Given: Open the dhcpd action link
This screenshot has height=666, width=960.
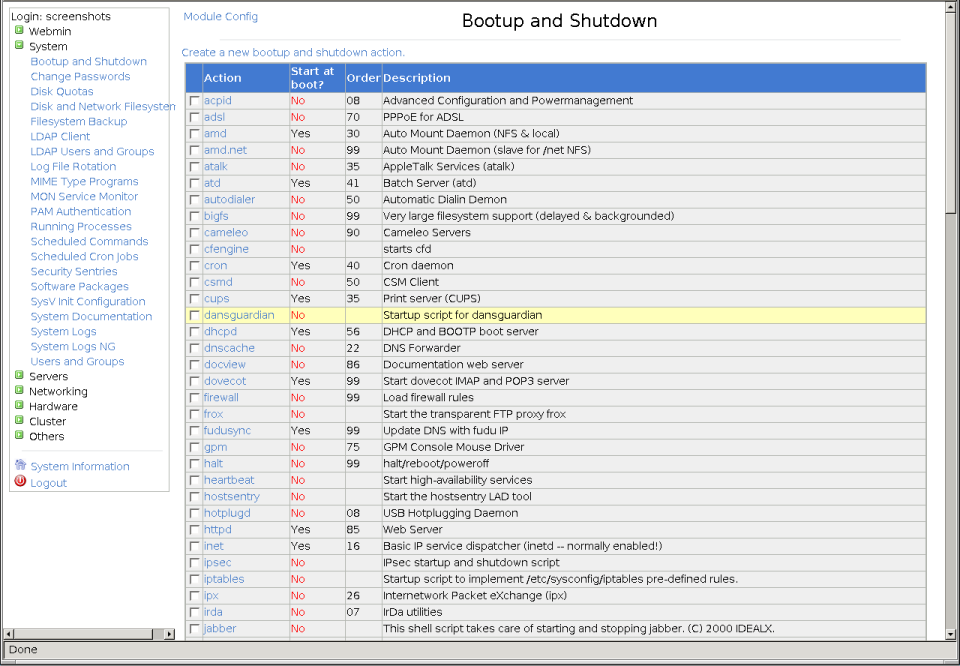Looking at the screenshot, I should 220,331.
